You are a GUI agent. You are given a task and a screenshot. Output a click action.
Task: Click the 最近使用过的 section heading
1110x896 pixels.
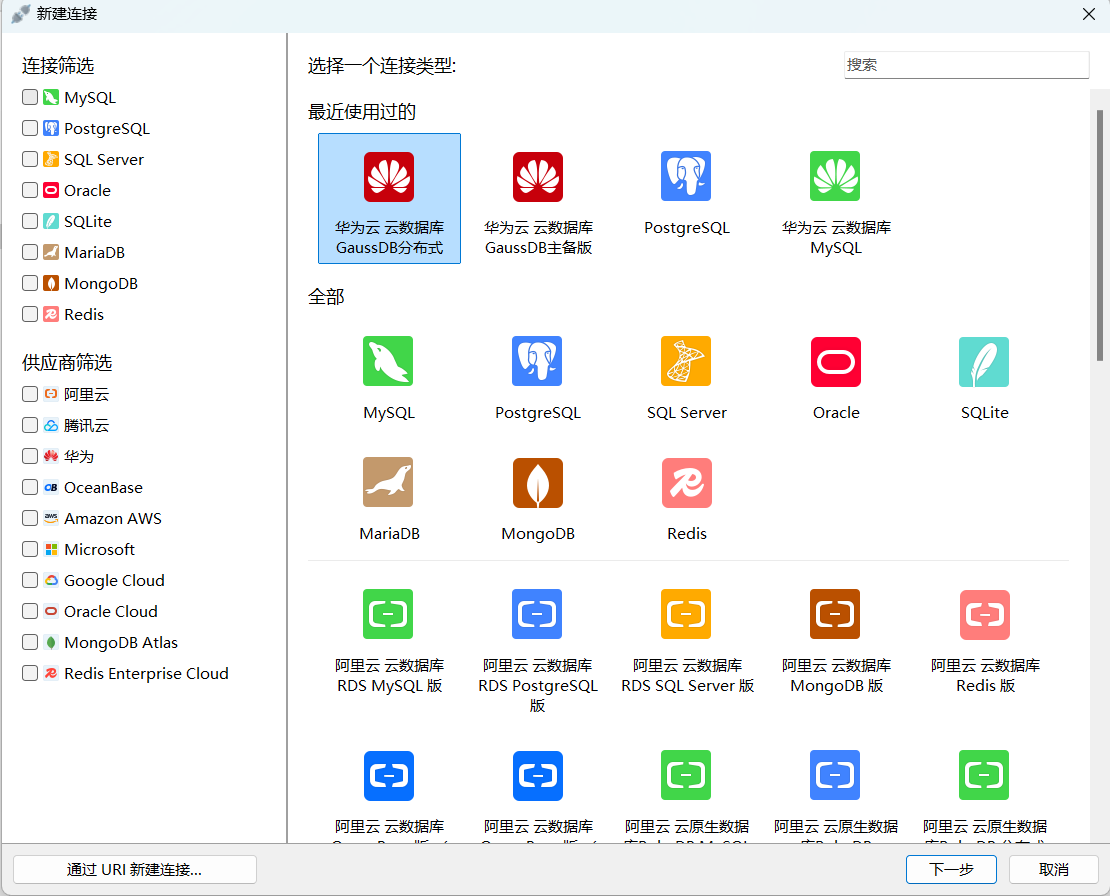(x=362, y=112)
